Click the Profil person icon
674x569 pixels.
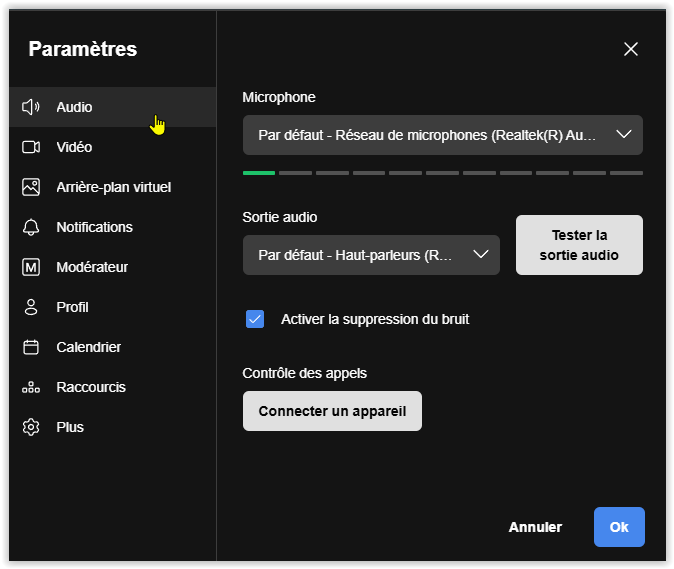pyautogui.click(x=31, y=307)
